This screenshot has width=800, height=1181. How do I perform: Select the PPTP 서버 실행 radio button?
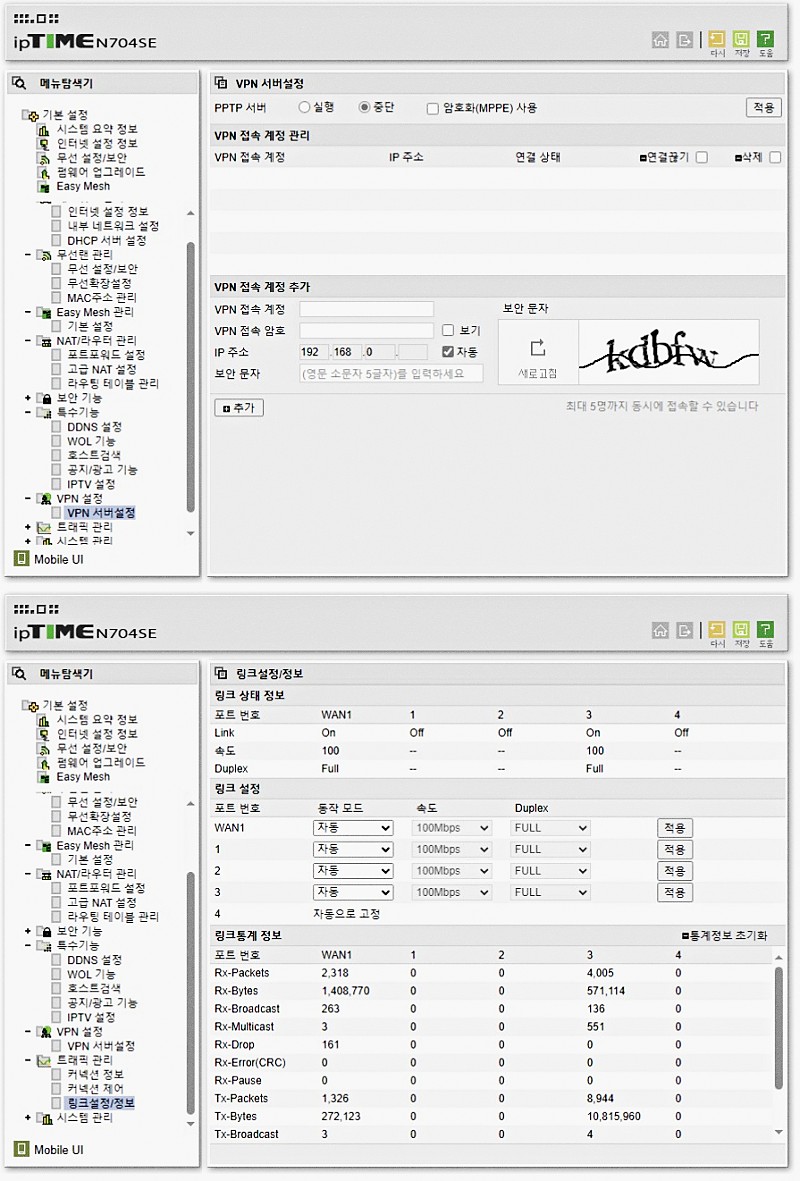coord(304,107)
